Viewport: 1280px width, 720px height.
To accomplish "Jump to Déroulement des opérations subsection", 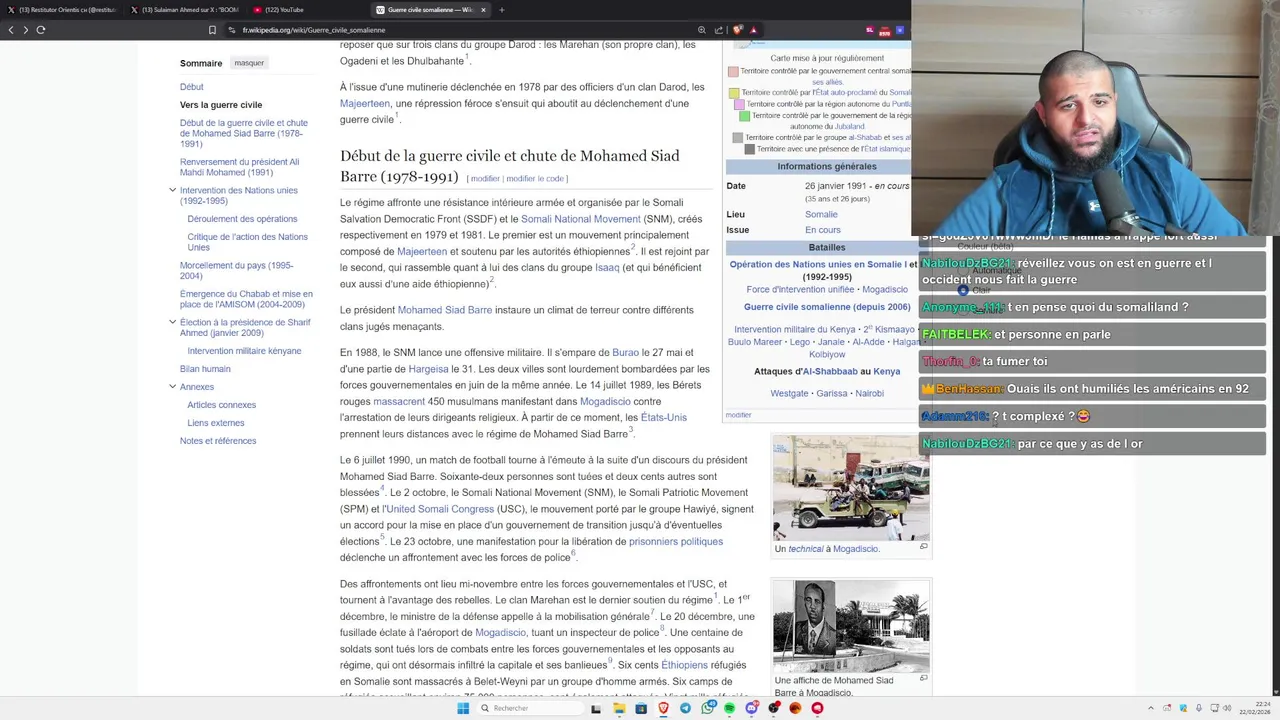I will [x=242, y=219].
